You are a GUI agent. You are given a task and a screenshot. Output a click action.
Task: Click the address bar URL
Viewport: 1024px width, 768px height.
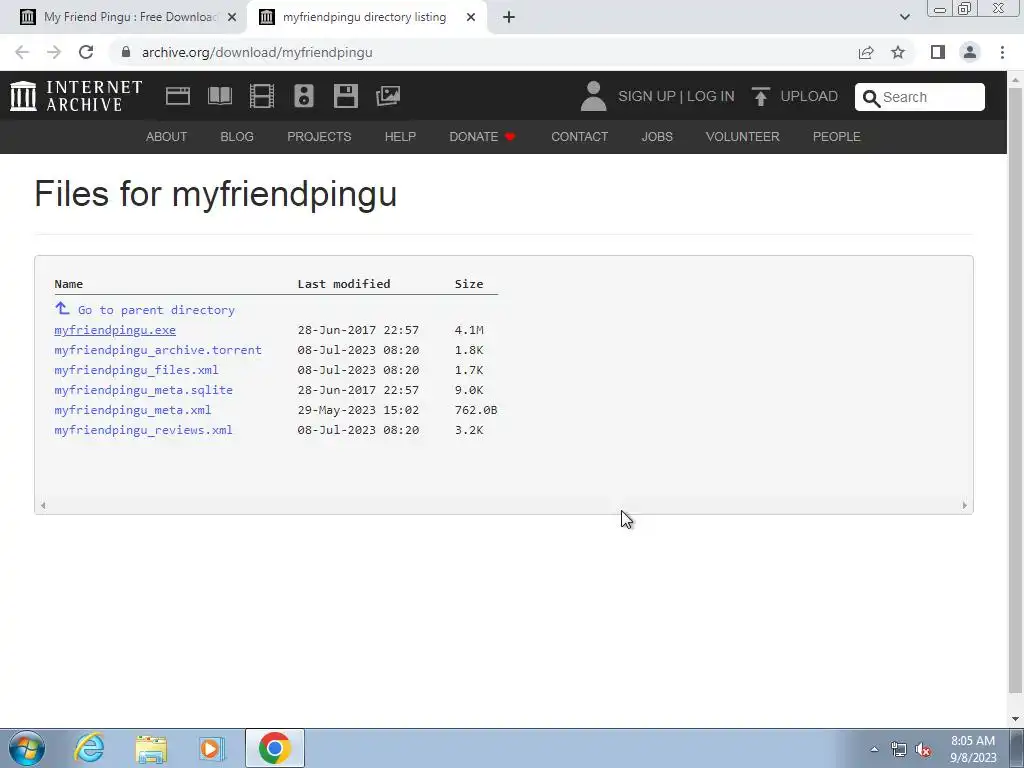pyautogui.click(x=257, y=52)
